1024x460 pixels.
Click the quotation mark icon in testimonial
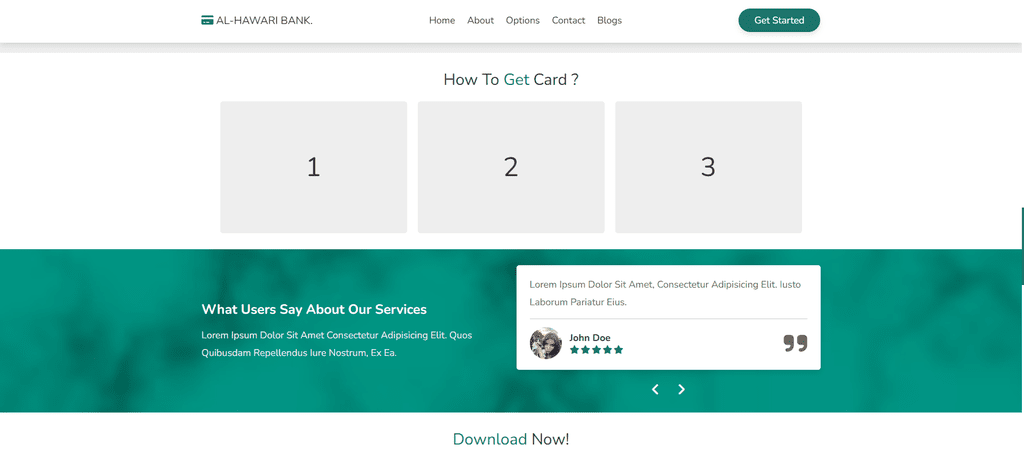click(795, 343)
